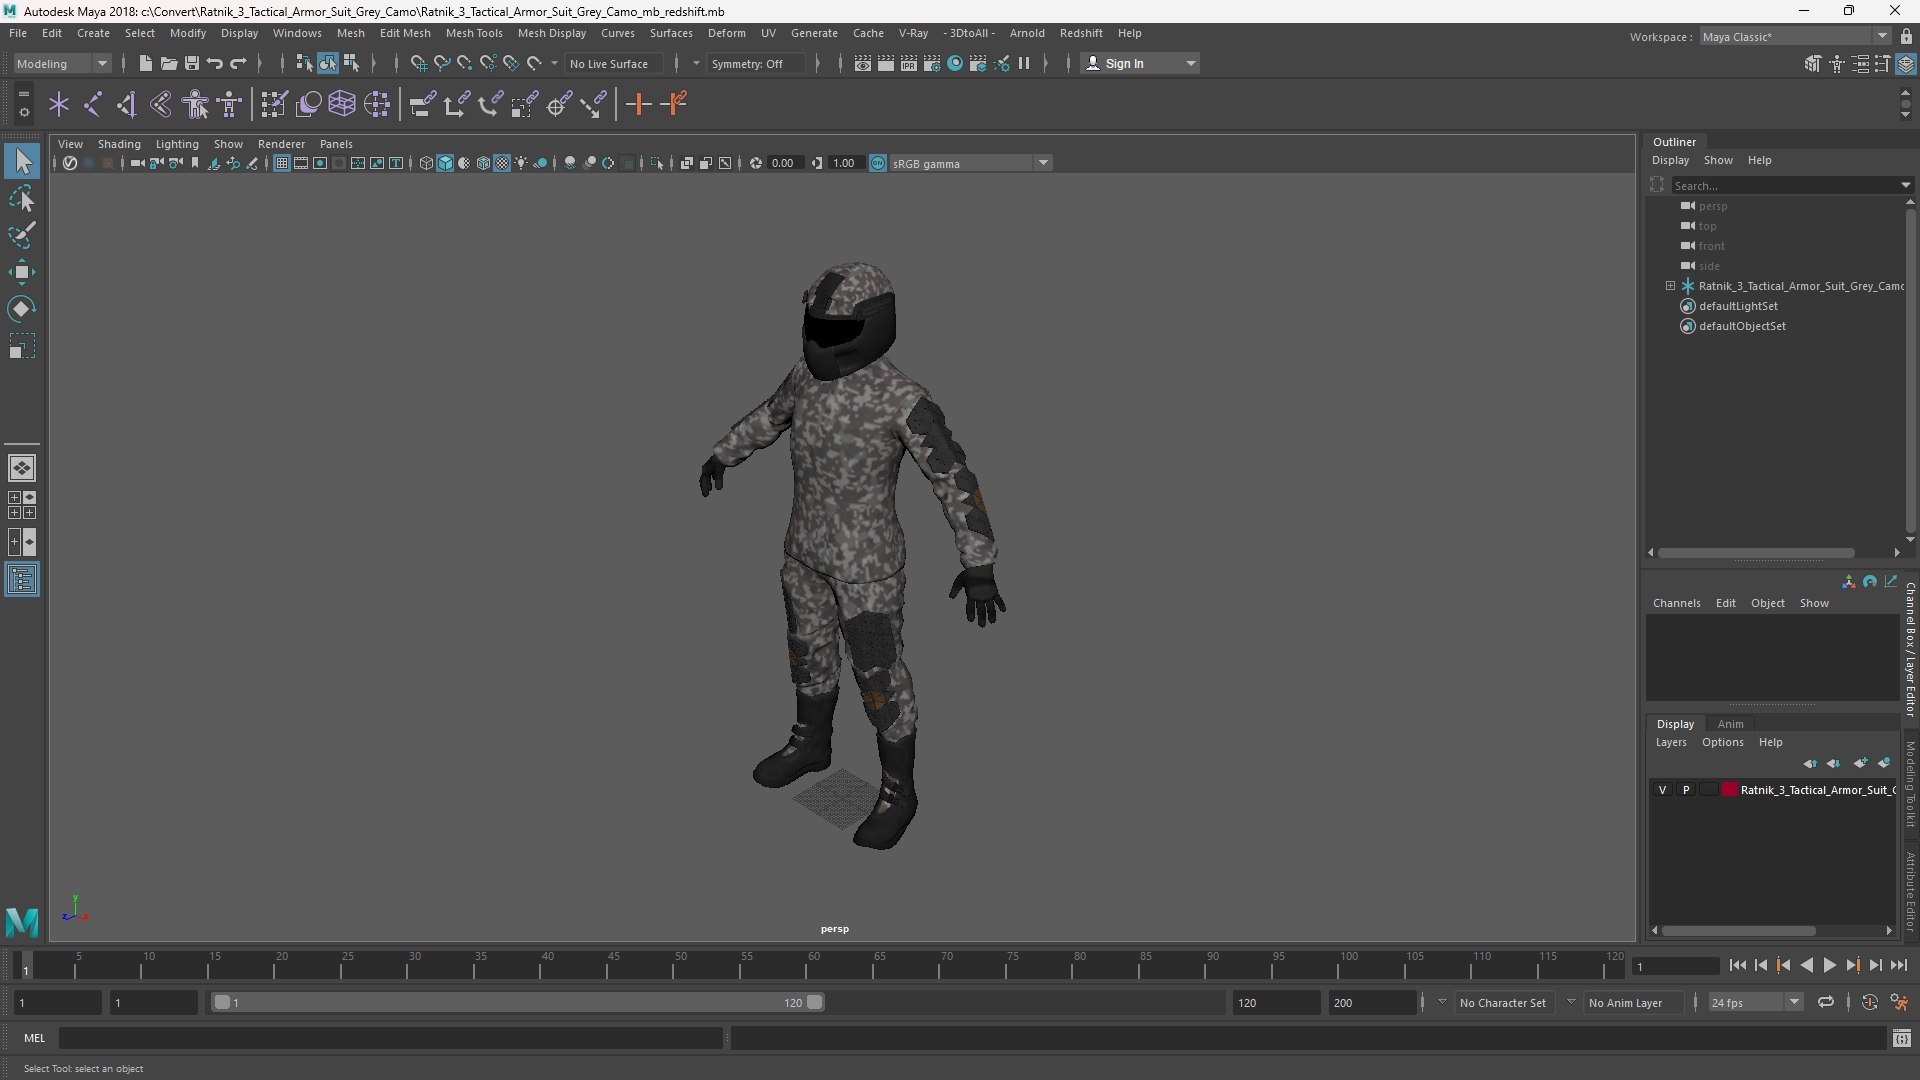Toggle the viewport grid display icon

282,163
